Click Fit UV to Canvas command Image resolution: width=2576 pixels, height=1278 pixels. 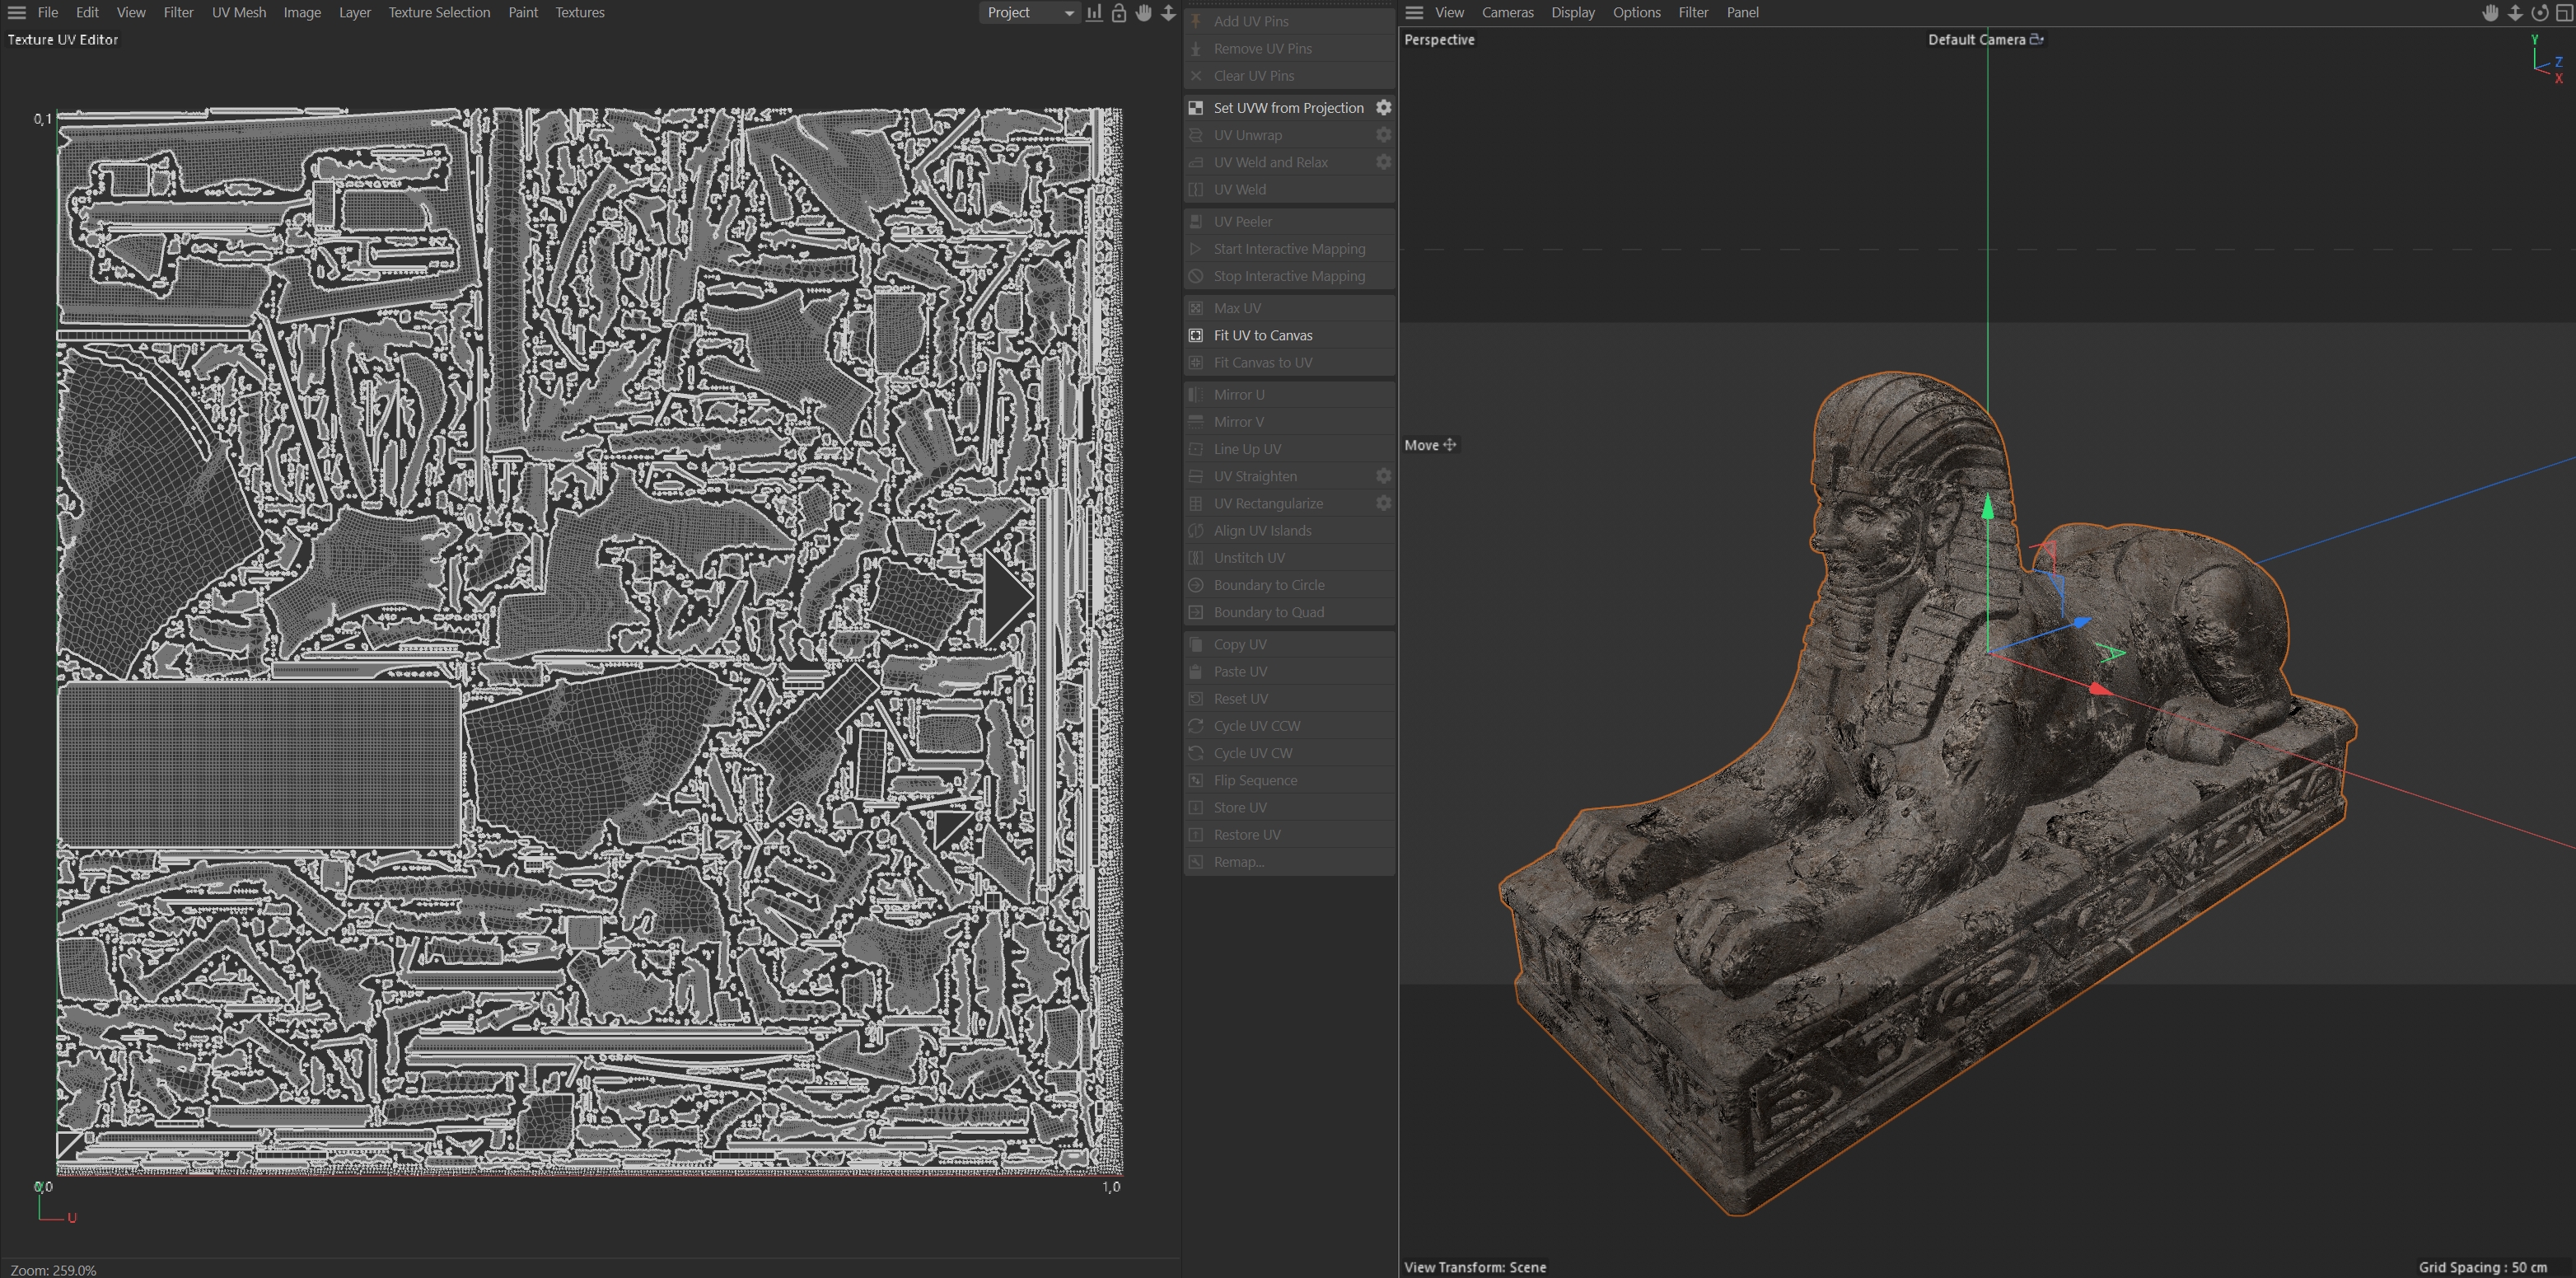(1263, 335)
